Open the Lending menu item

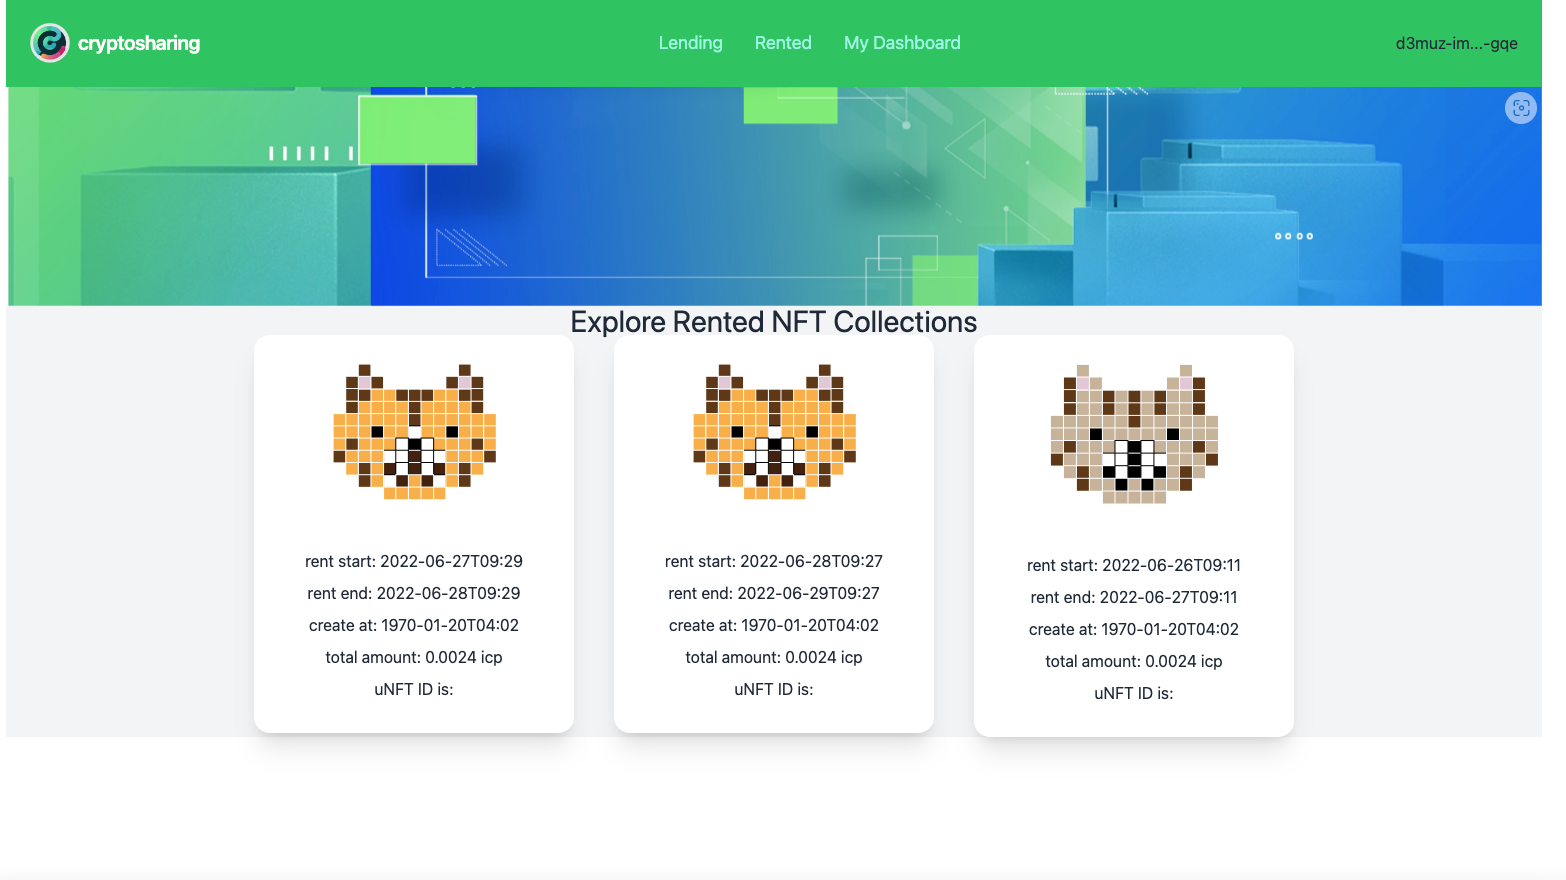[690, 43]
